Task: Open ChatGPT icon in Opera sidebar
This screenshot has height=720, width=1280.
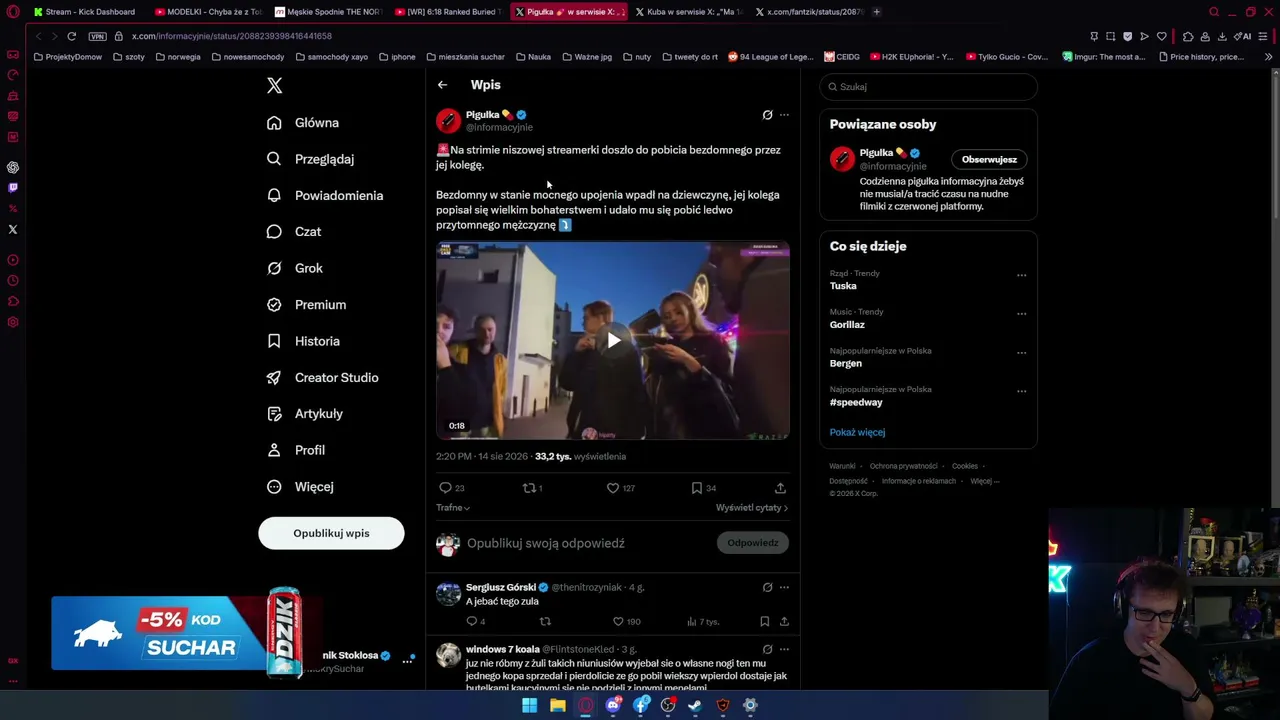Action: pos(13,168)
